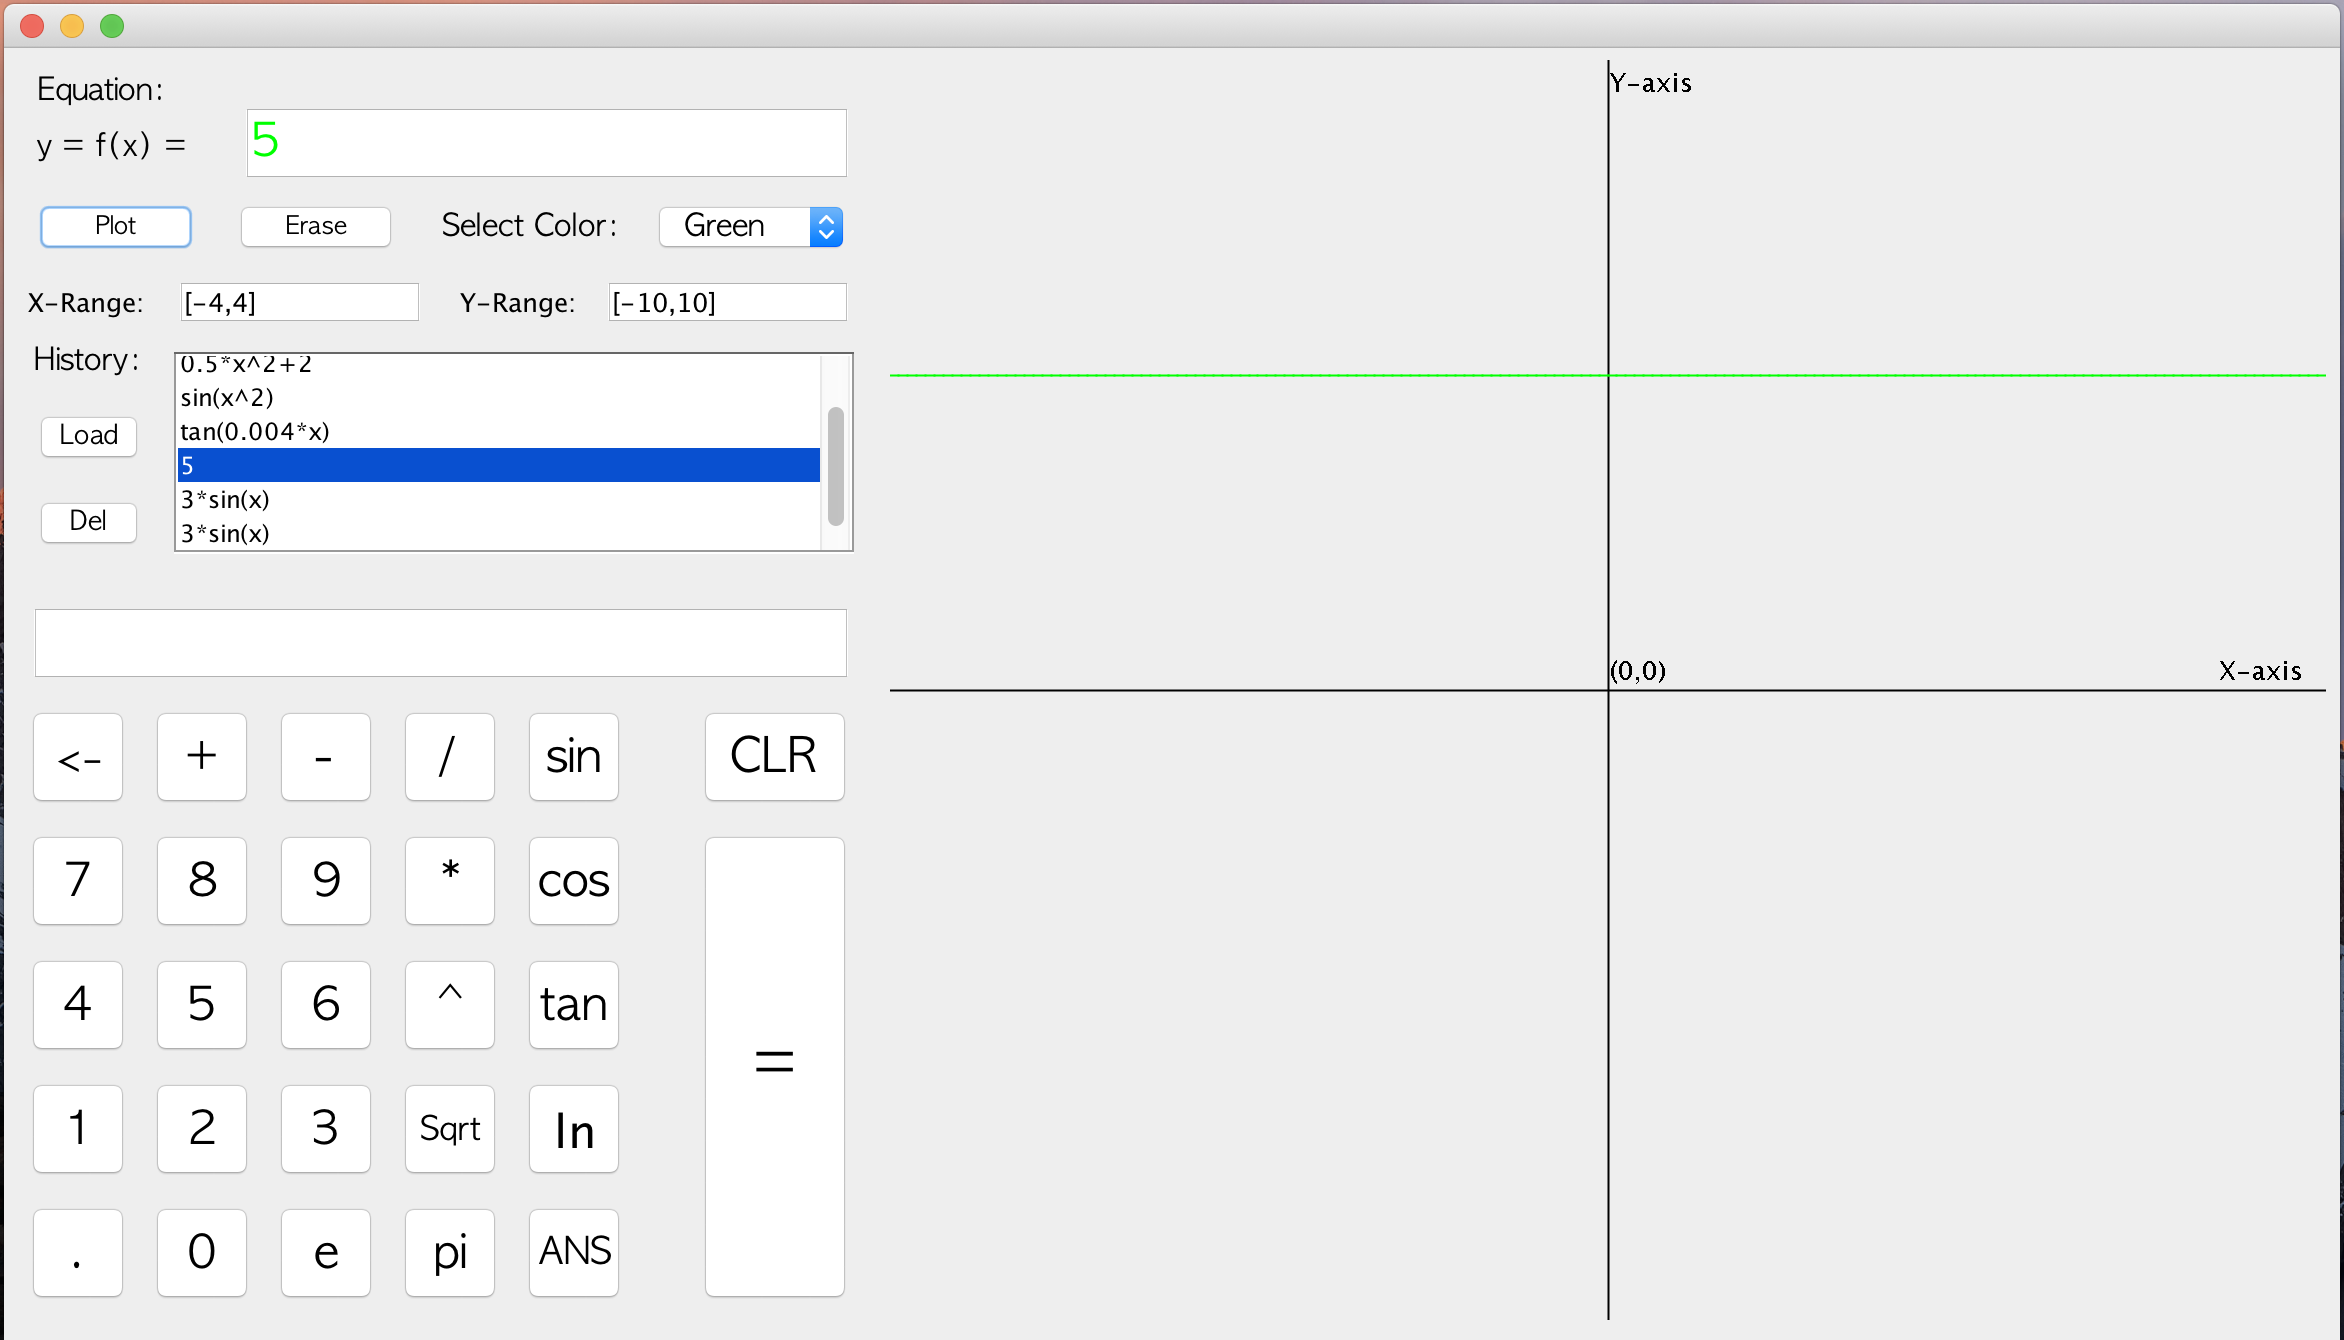
Task: Select highlighted history entry 5
Action: click(498, 465)
